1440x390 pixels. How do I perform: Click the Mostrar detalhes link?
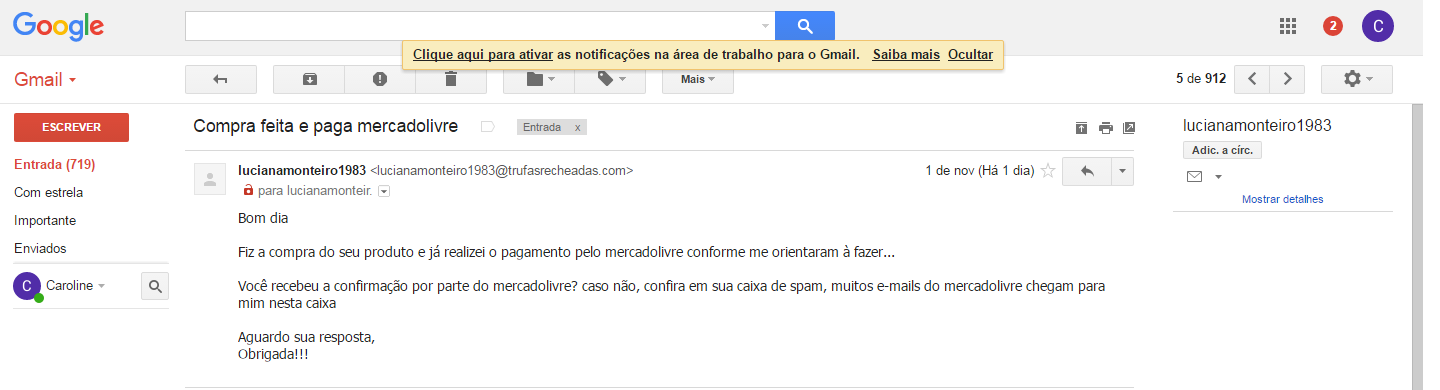1282,199
